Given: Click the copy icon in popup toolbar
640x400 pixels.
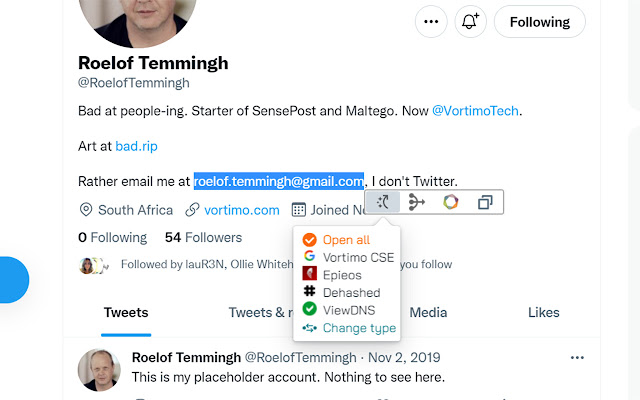Looking at the screenshot, I should [x=485, y=202].
